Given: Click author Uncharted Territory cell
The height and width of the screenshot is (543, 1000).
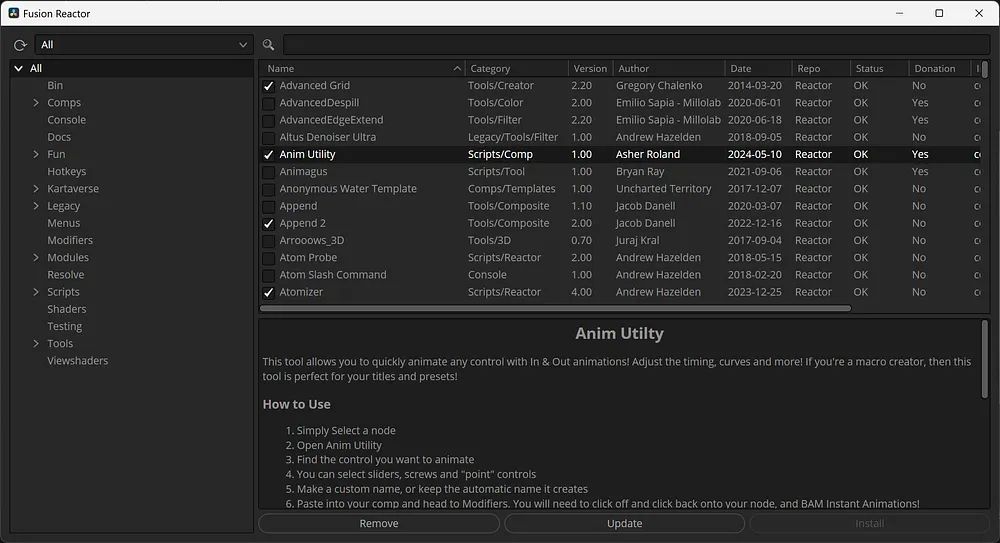Looking at the screenshot, I should tap(663, 189).
